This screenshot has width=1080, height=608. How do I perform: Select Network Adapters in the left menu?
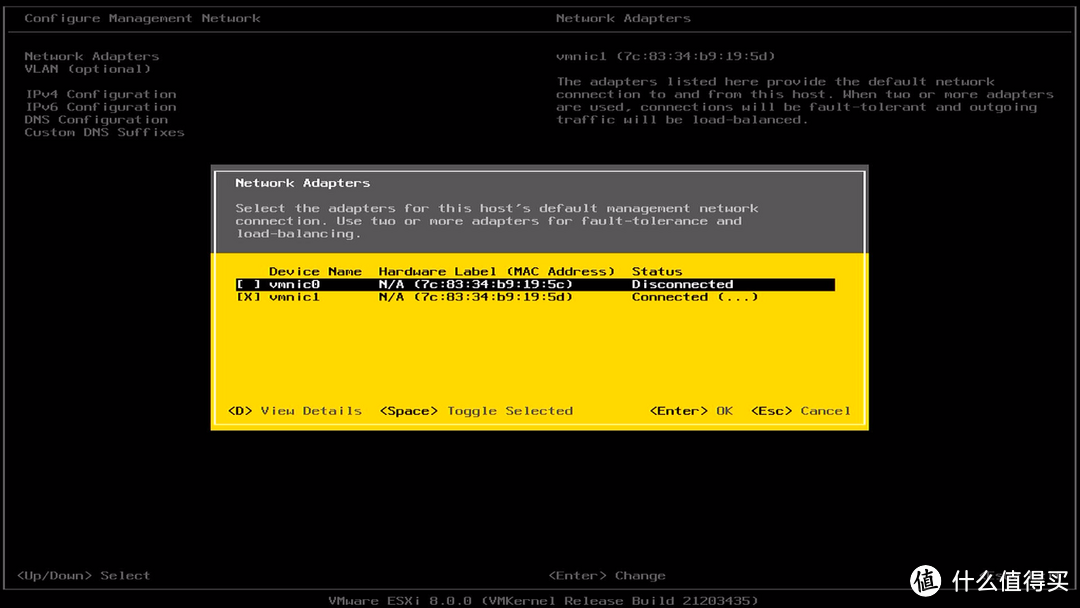tap(91, 57)
